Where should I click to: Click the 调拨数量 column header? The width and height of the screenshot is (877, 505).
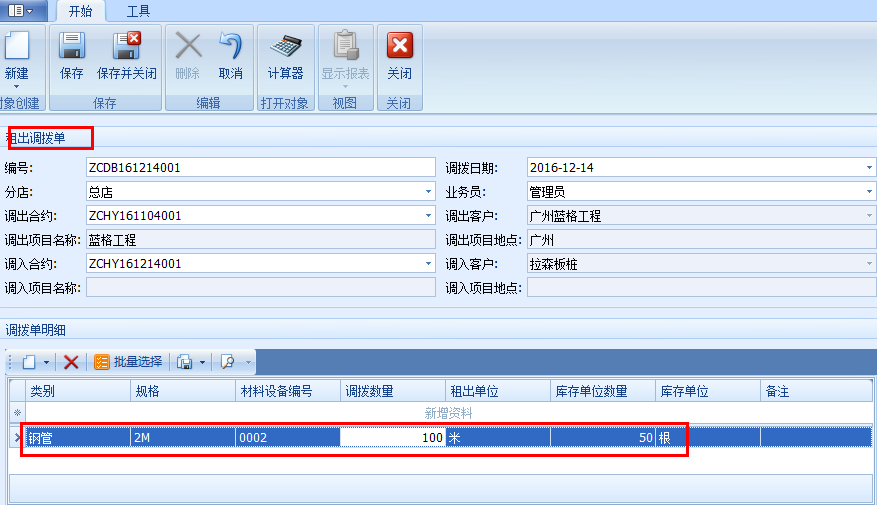click(393, 391)
